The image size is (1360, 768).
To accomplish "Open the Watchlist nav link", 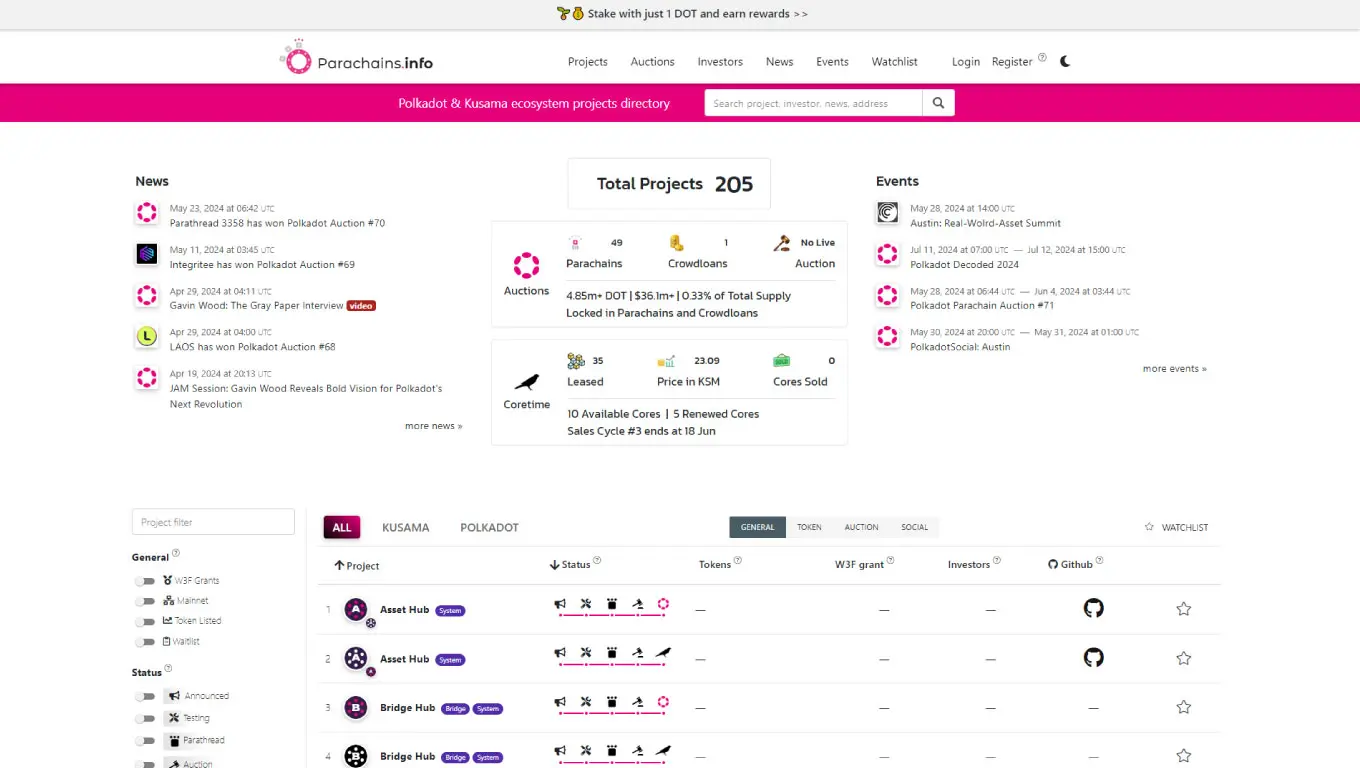I will point(894,62).
